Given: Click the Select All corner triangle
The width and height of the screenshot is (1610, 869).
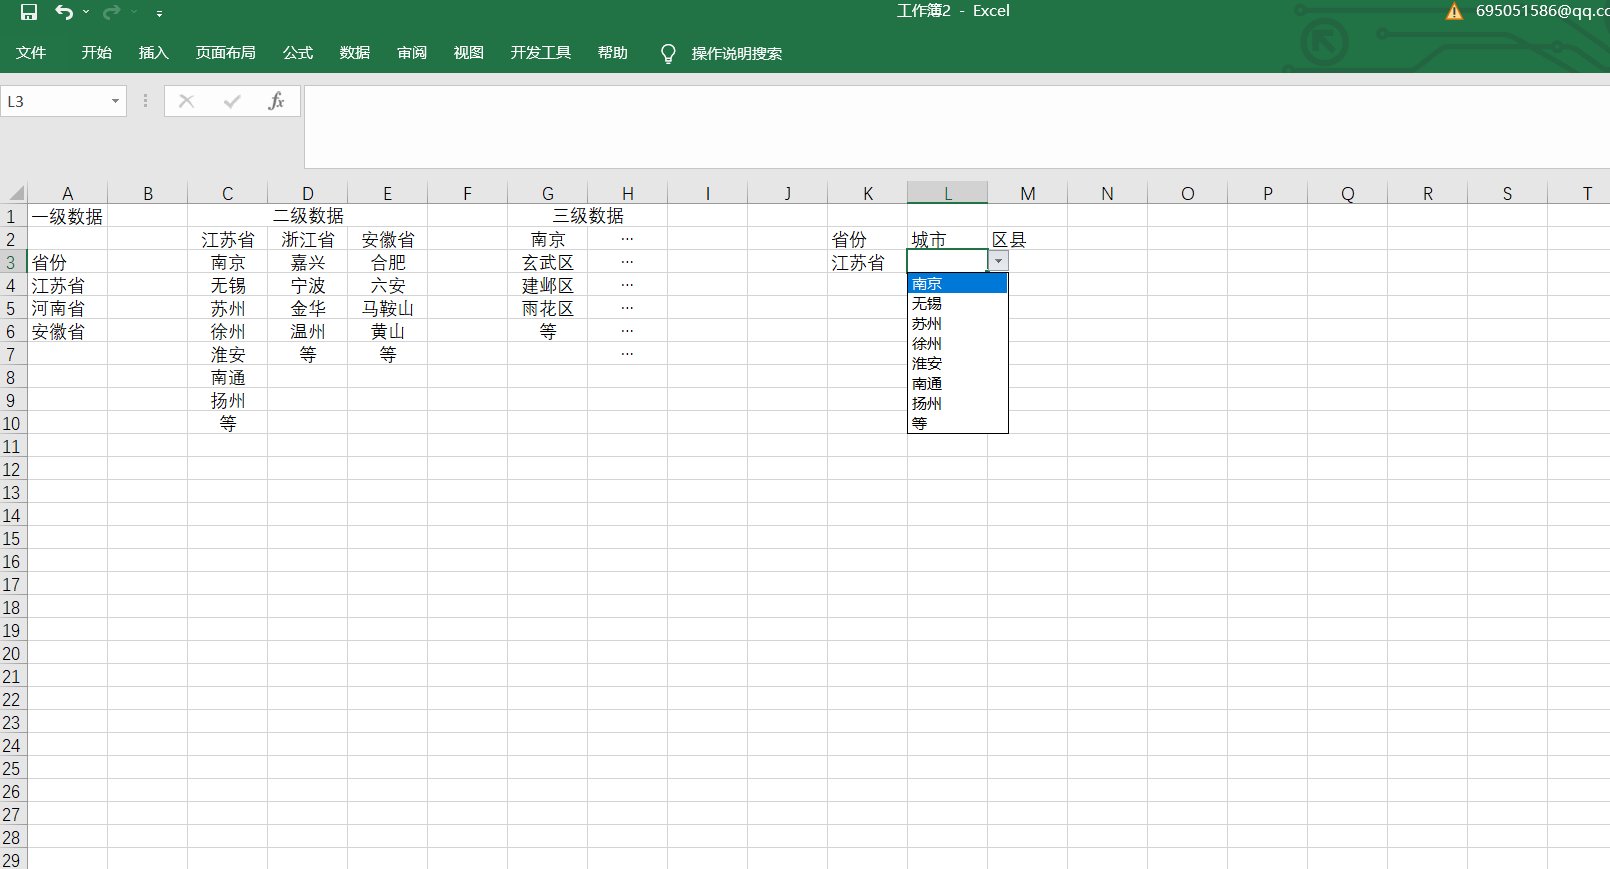Looking at the screenshot, I should pyautogui.click(x=15, y=193).
